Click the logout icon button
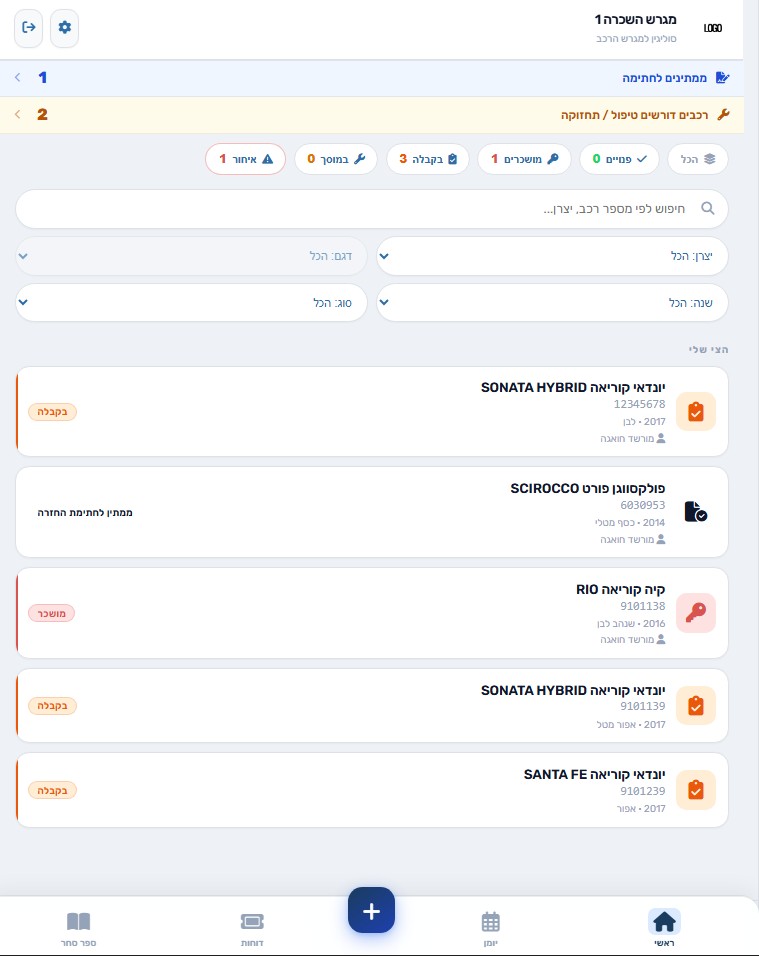The width and height of the screenshot is (759, 956). point(29,27)
